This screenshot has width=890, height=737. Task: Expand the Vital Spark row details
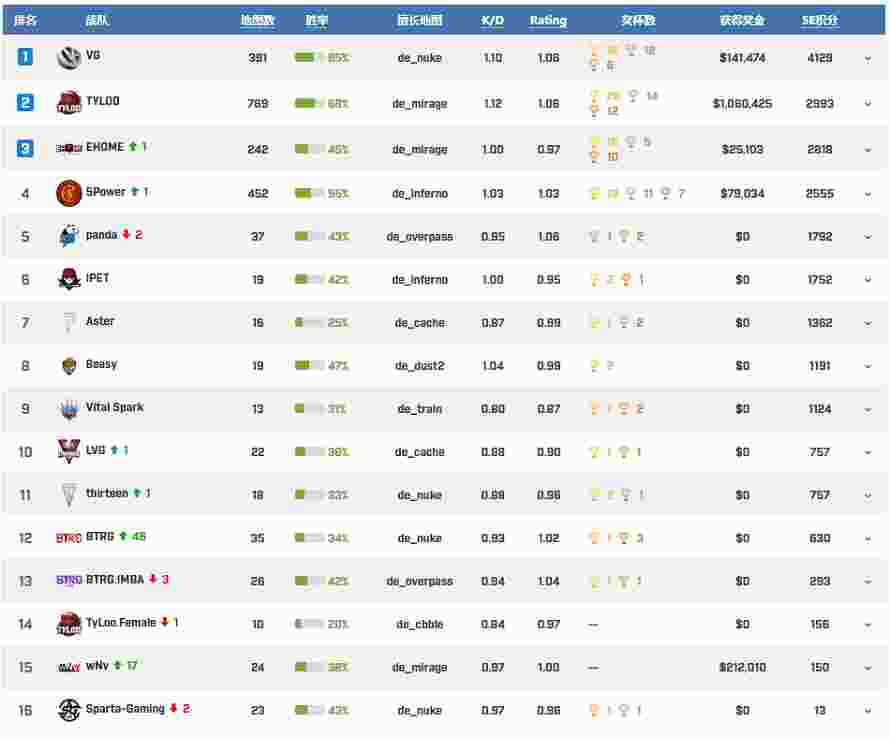[867, 409]
